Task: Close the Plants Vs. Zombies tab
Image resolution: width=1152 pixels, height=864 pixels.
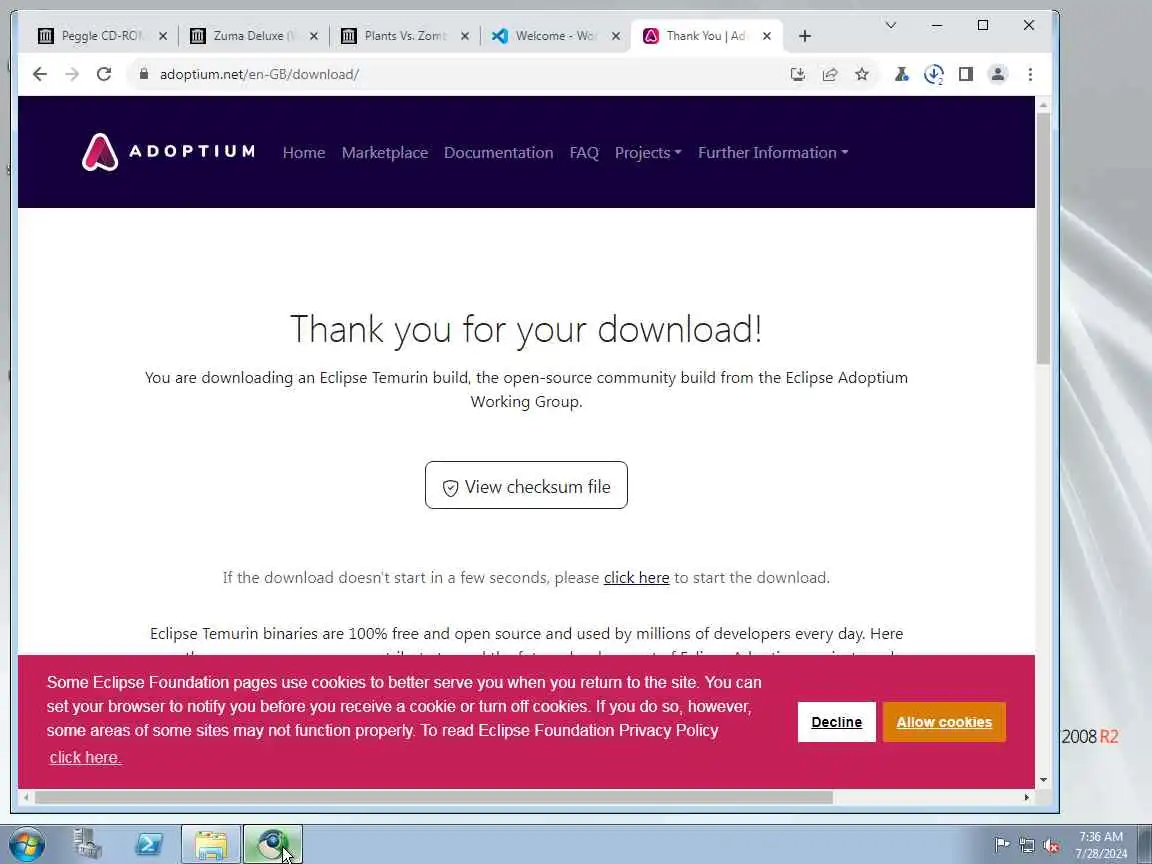Action: click(464, 36)
